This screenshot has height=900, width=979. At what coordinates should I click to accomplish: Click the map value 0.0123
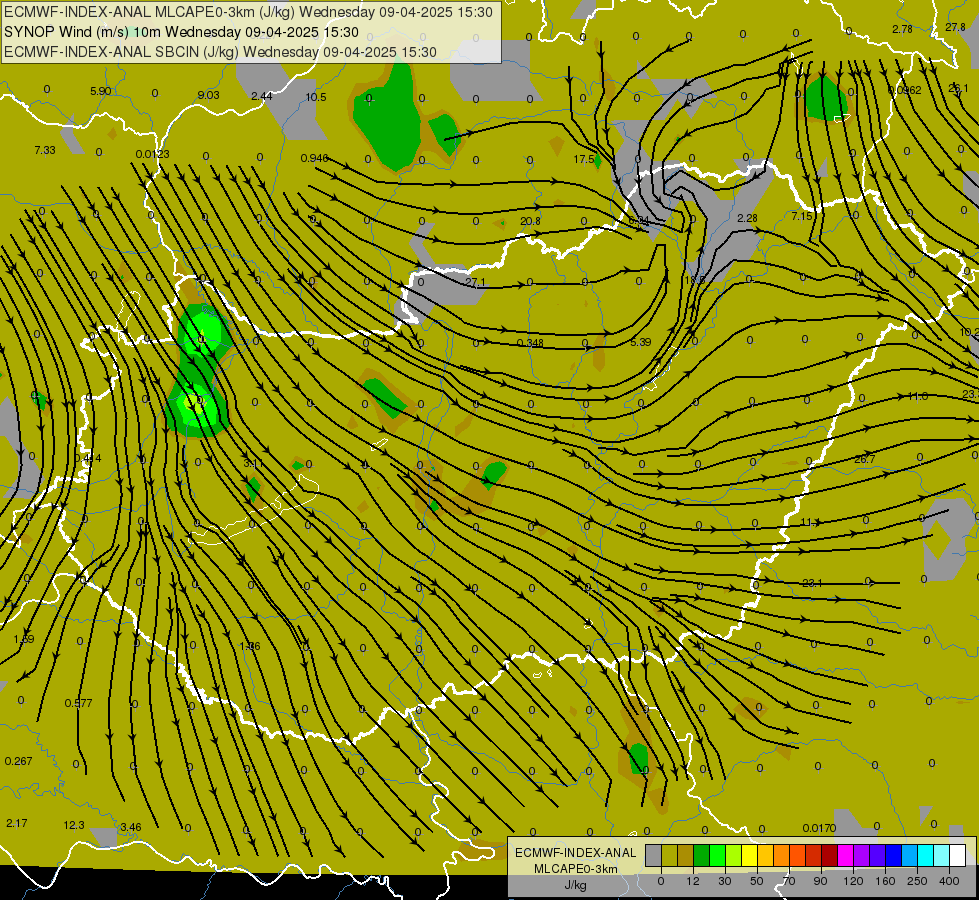[x=152, y=154]
